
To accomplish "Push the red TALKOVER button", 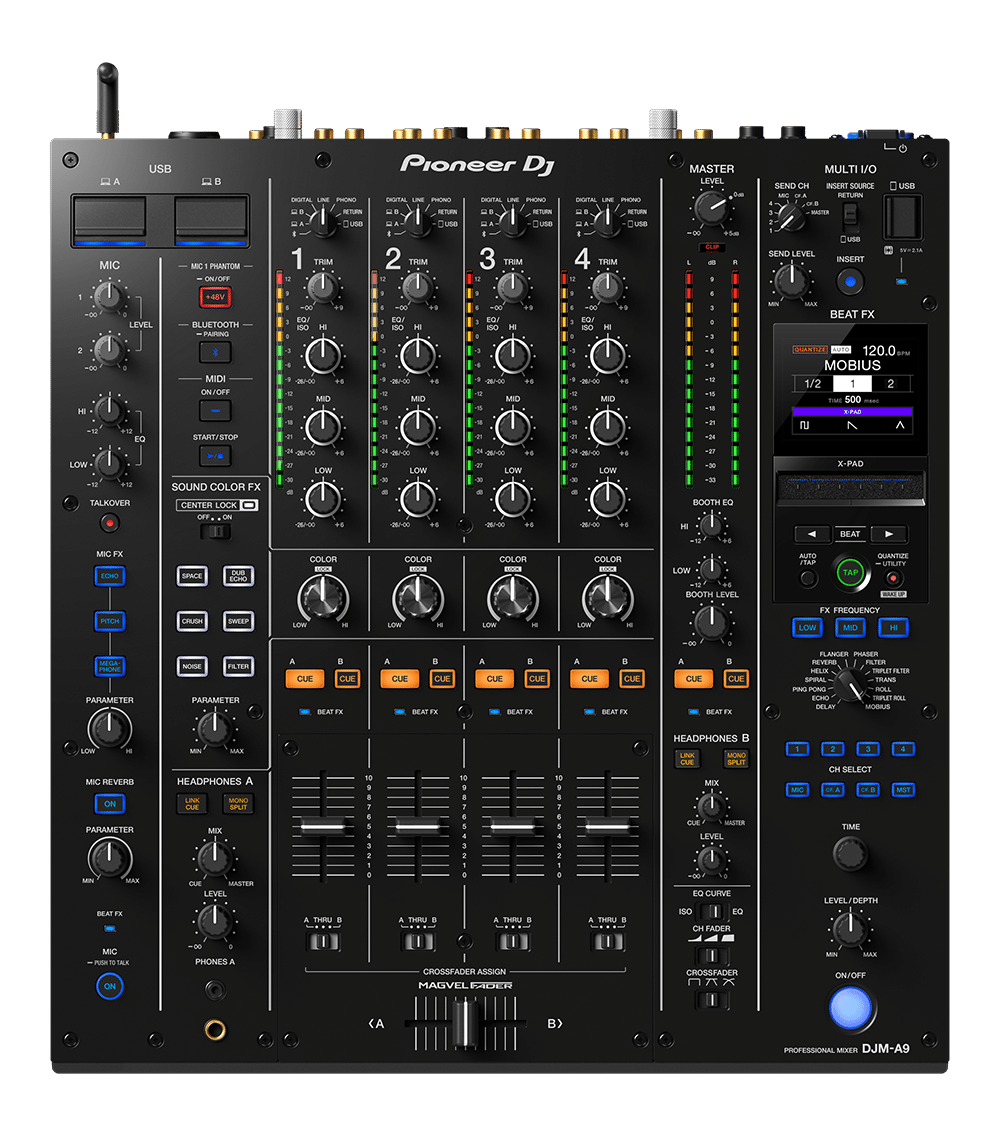I will pyautogui.click(x=109, y=522).
